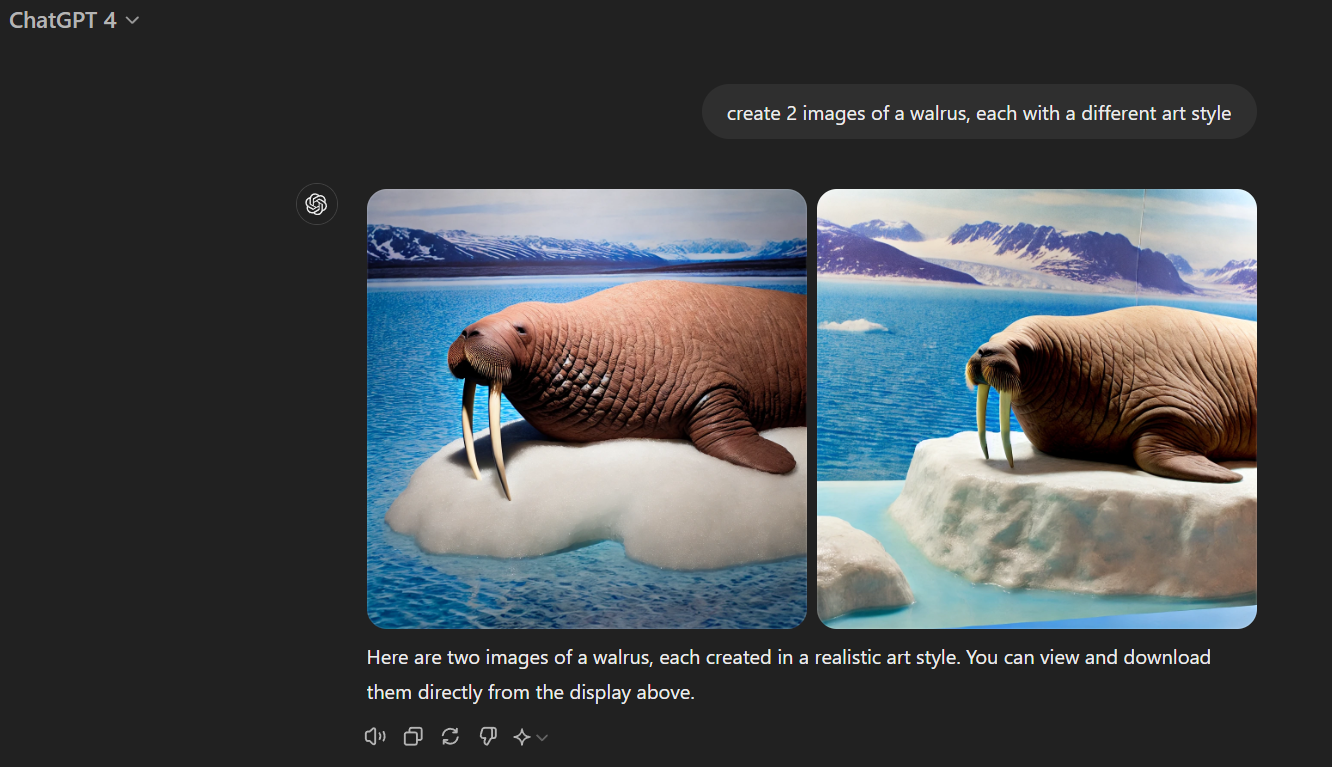The width and height of the screenshot is (1332, 767).
Task: Click the ChatGPT logo avatar beside the images
Action: pyautogui.click(x=317, y=204)
